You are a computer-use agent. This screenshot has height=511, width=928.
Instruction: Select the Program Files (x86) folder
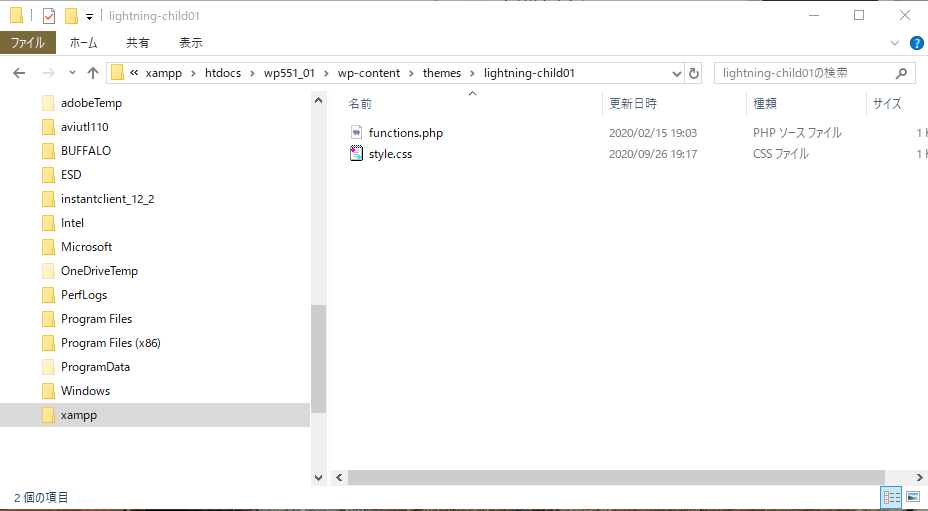point(110,343)
